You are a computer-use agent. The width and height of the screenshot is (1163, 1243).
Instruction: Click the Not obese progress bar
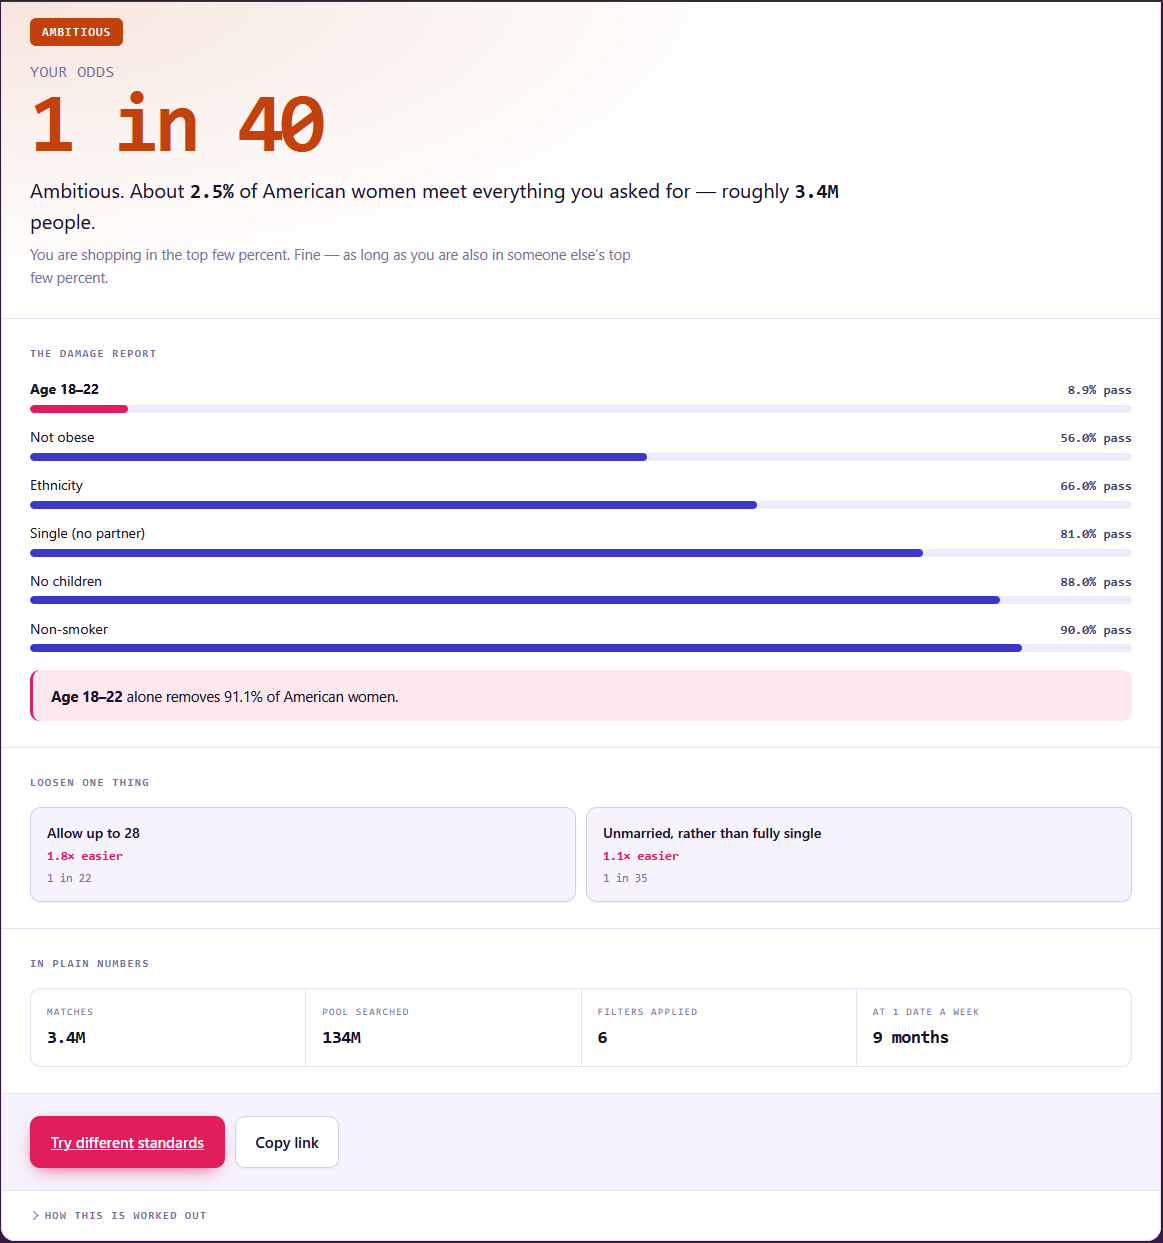coord(581,457)
